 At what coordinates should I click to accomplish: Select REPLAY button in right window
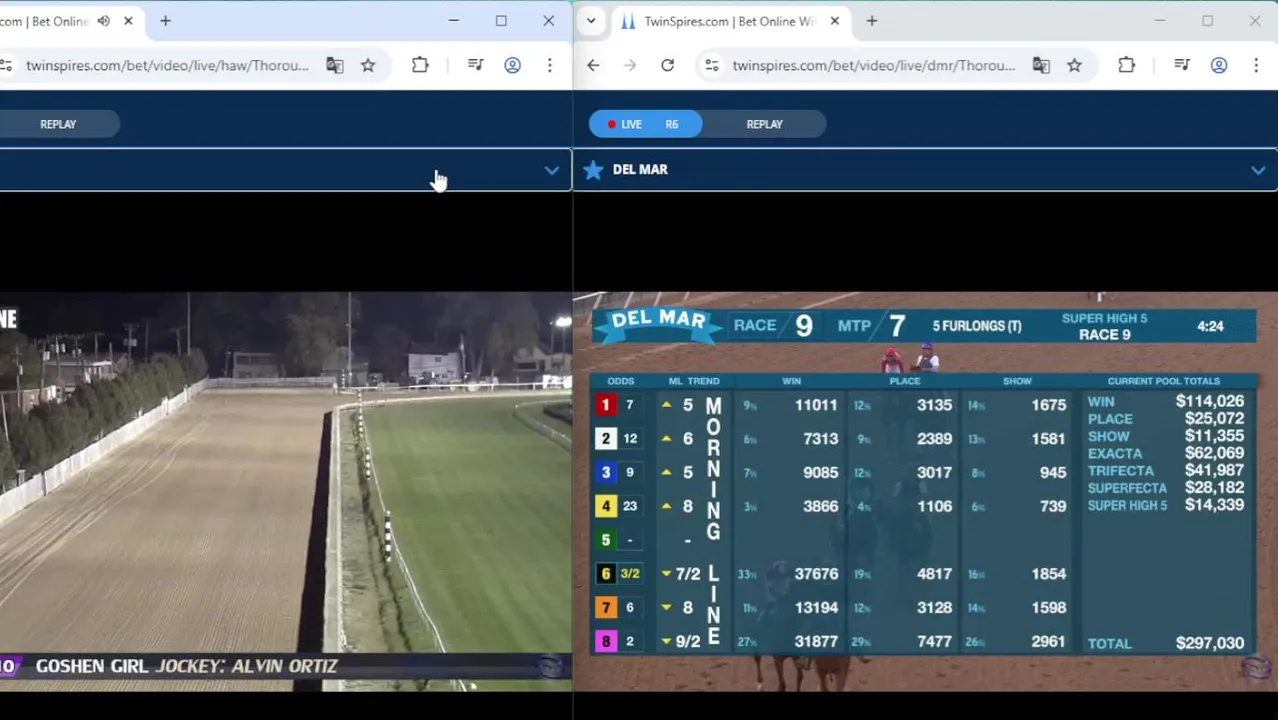point(764,124)
